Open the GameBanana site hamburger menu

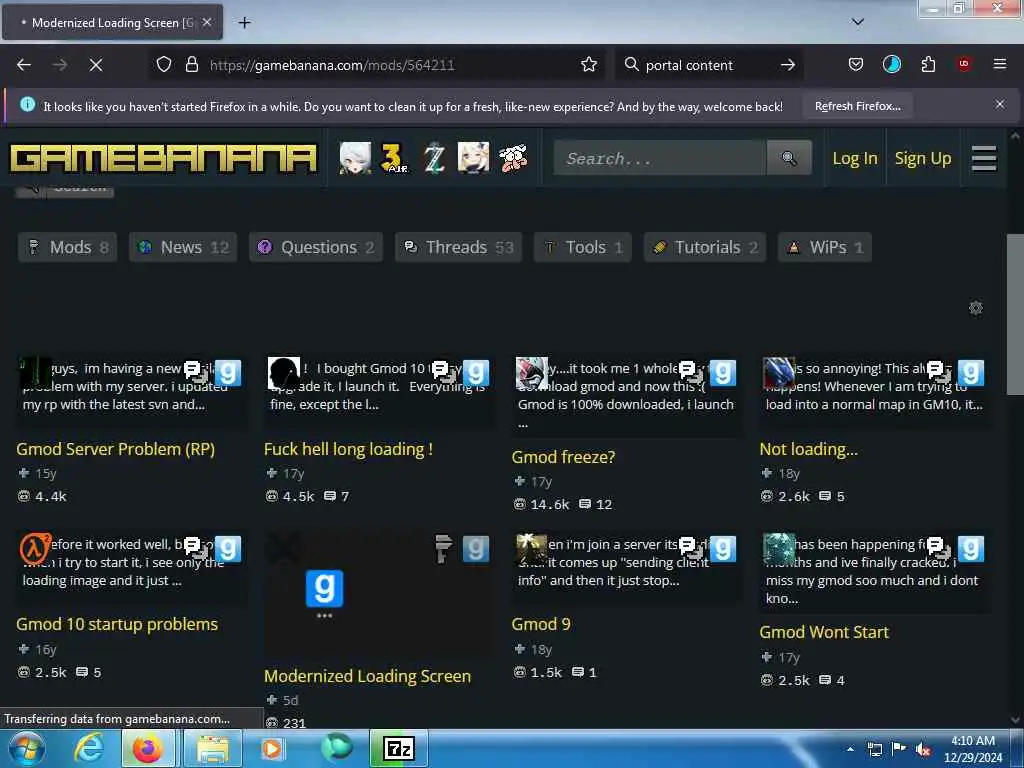coord(984,158)
